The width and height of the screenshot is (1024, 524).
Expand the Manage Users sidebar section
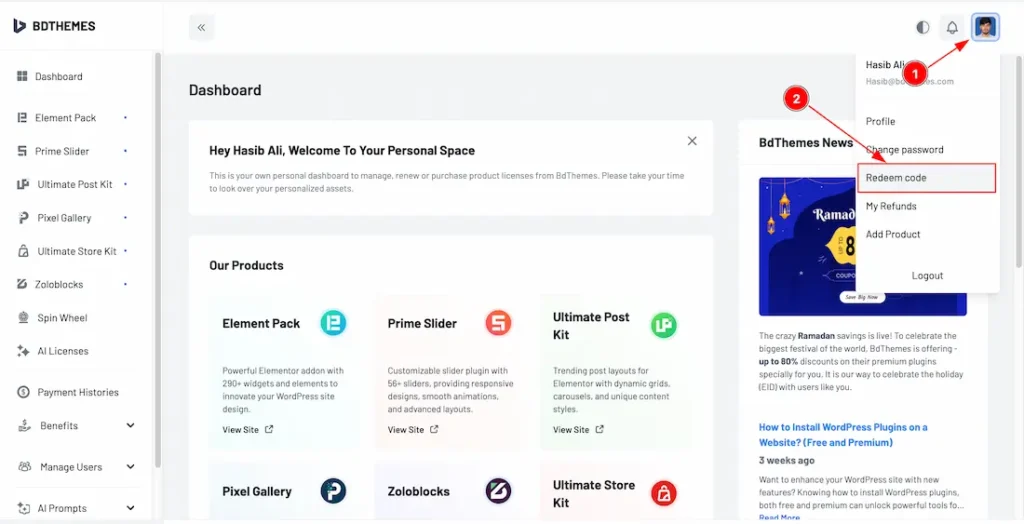pos(130,467)
